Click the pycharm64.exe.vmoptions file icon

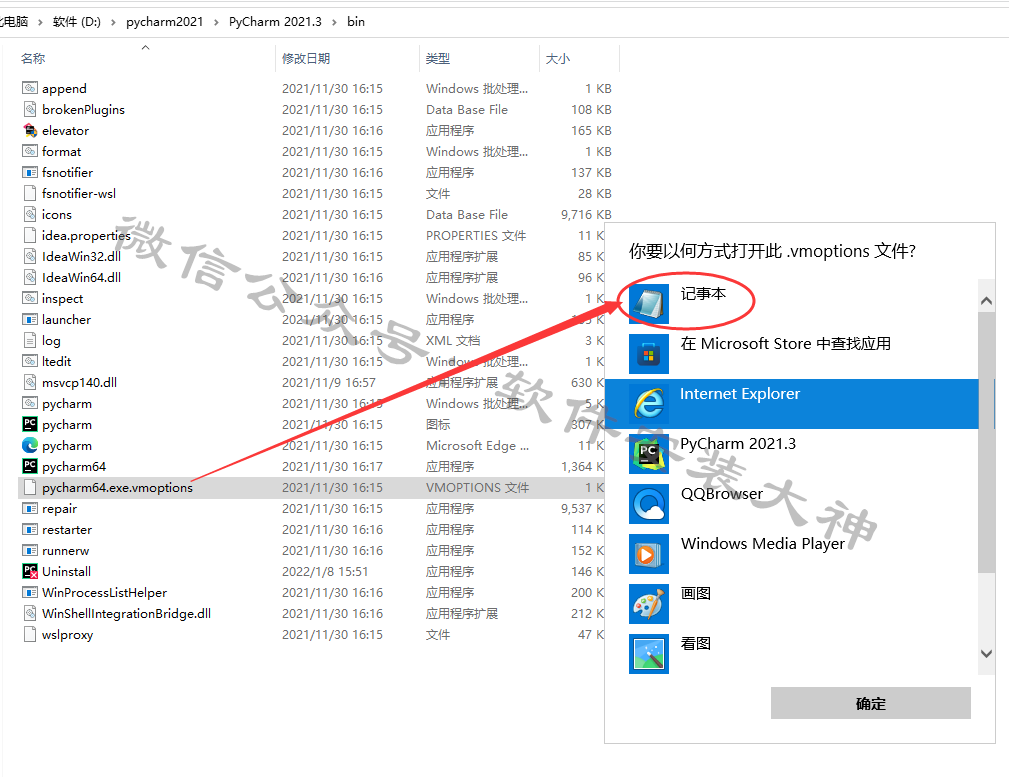point(30,487)
